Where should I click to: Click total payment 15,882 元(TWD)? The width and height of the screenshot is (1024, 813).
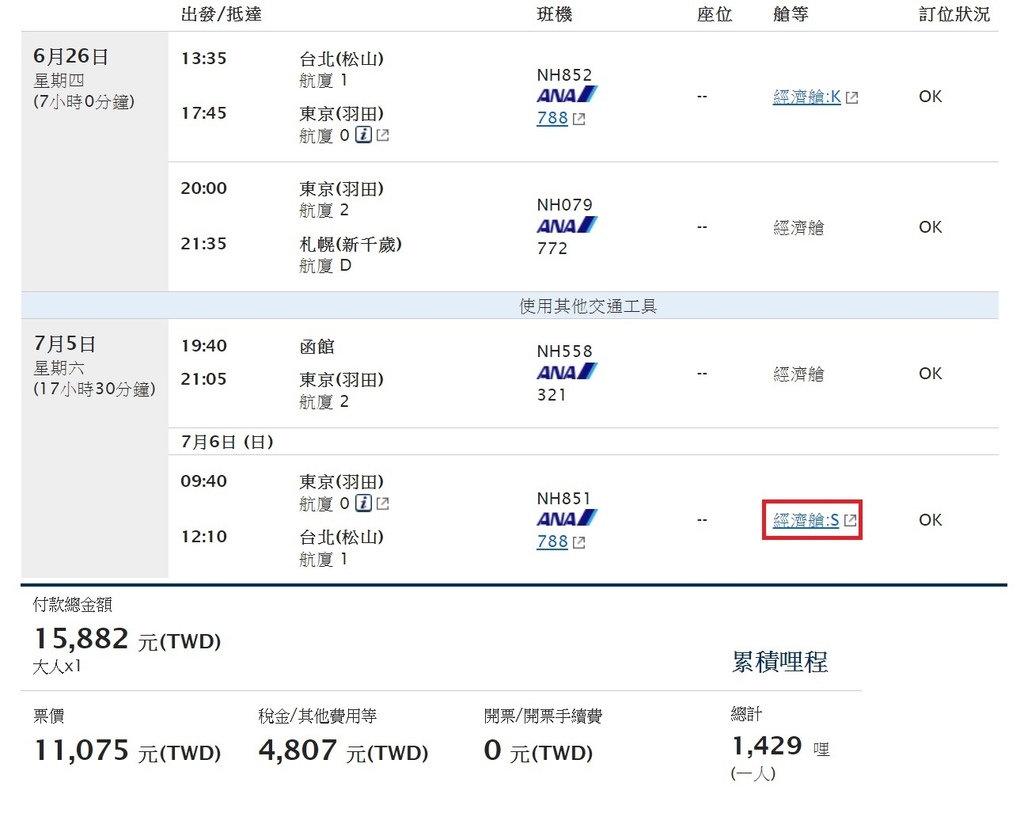pos(127,639)
